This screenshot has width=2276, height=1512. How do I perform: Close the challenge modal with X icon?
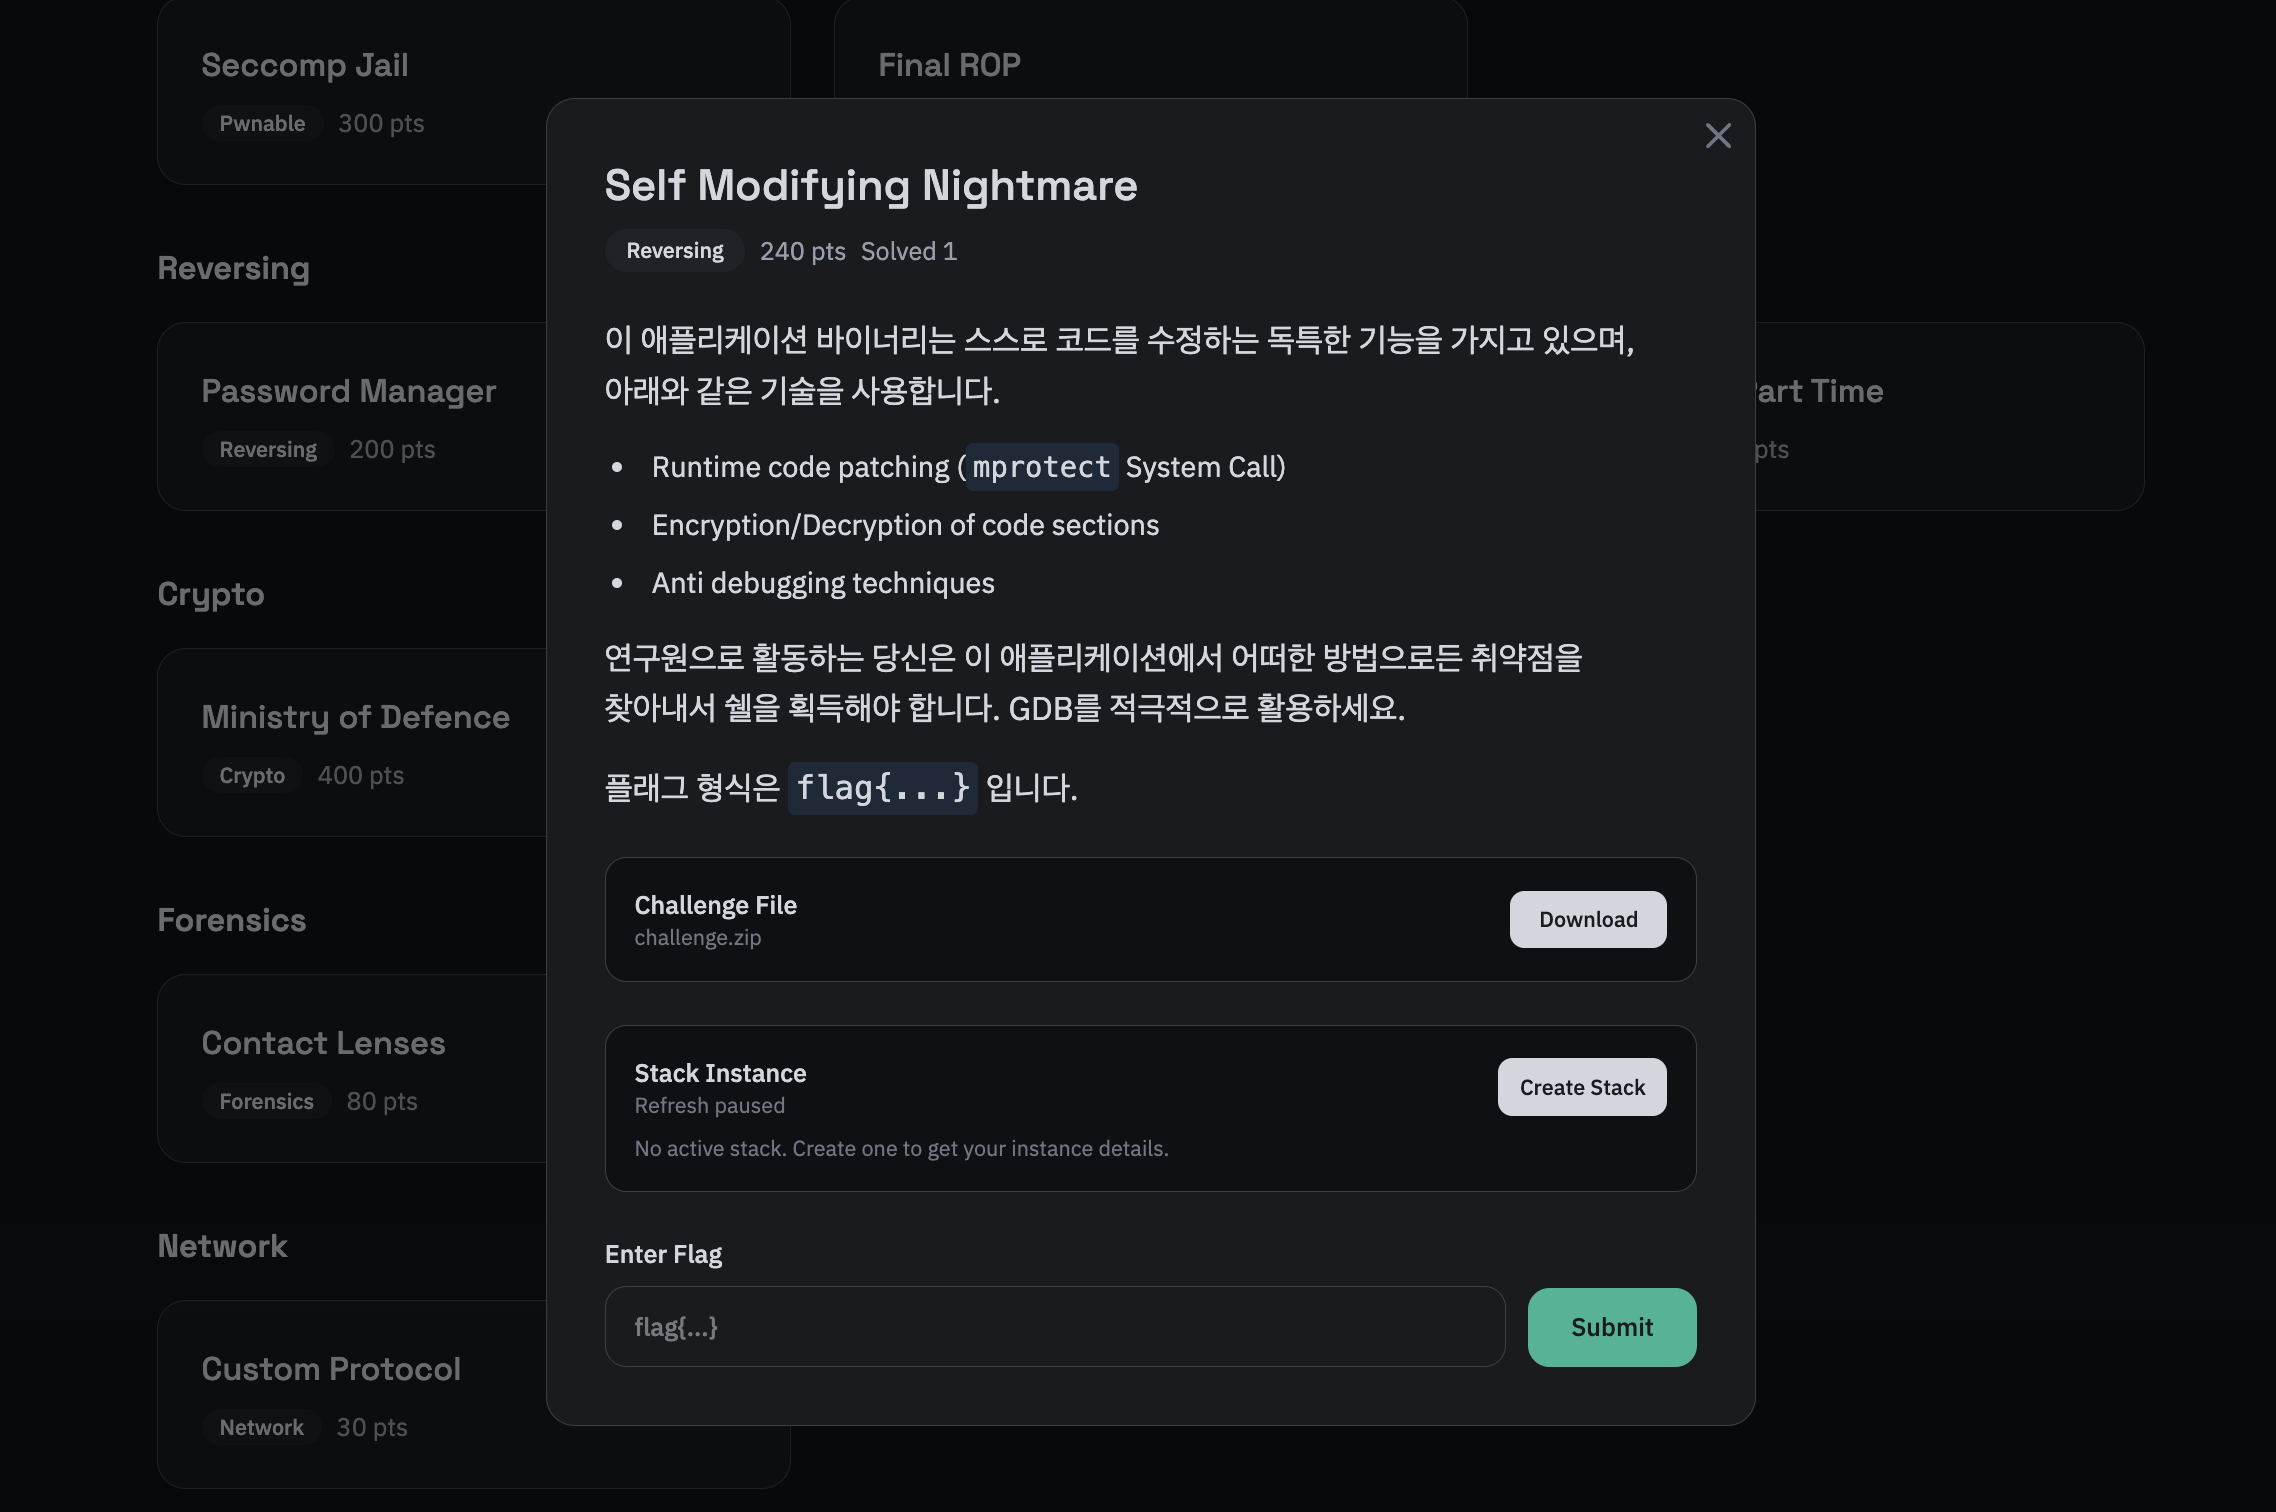coord(1718,136)
